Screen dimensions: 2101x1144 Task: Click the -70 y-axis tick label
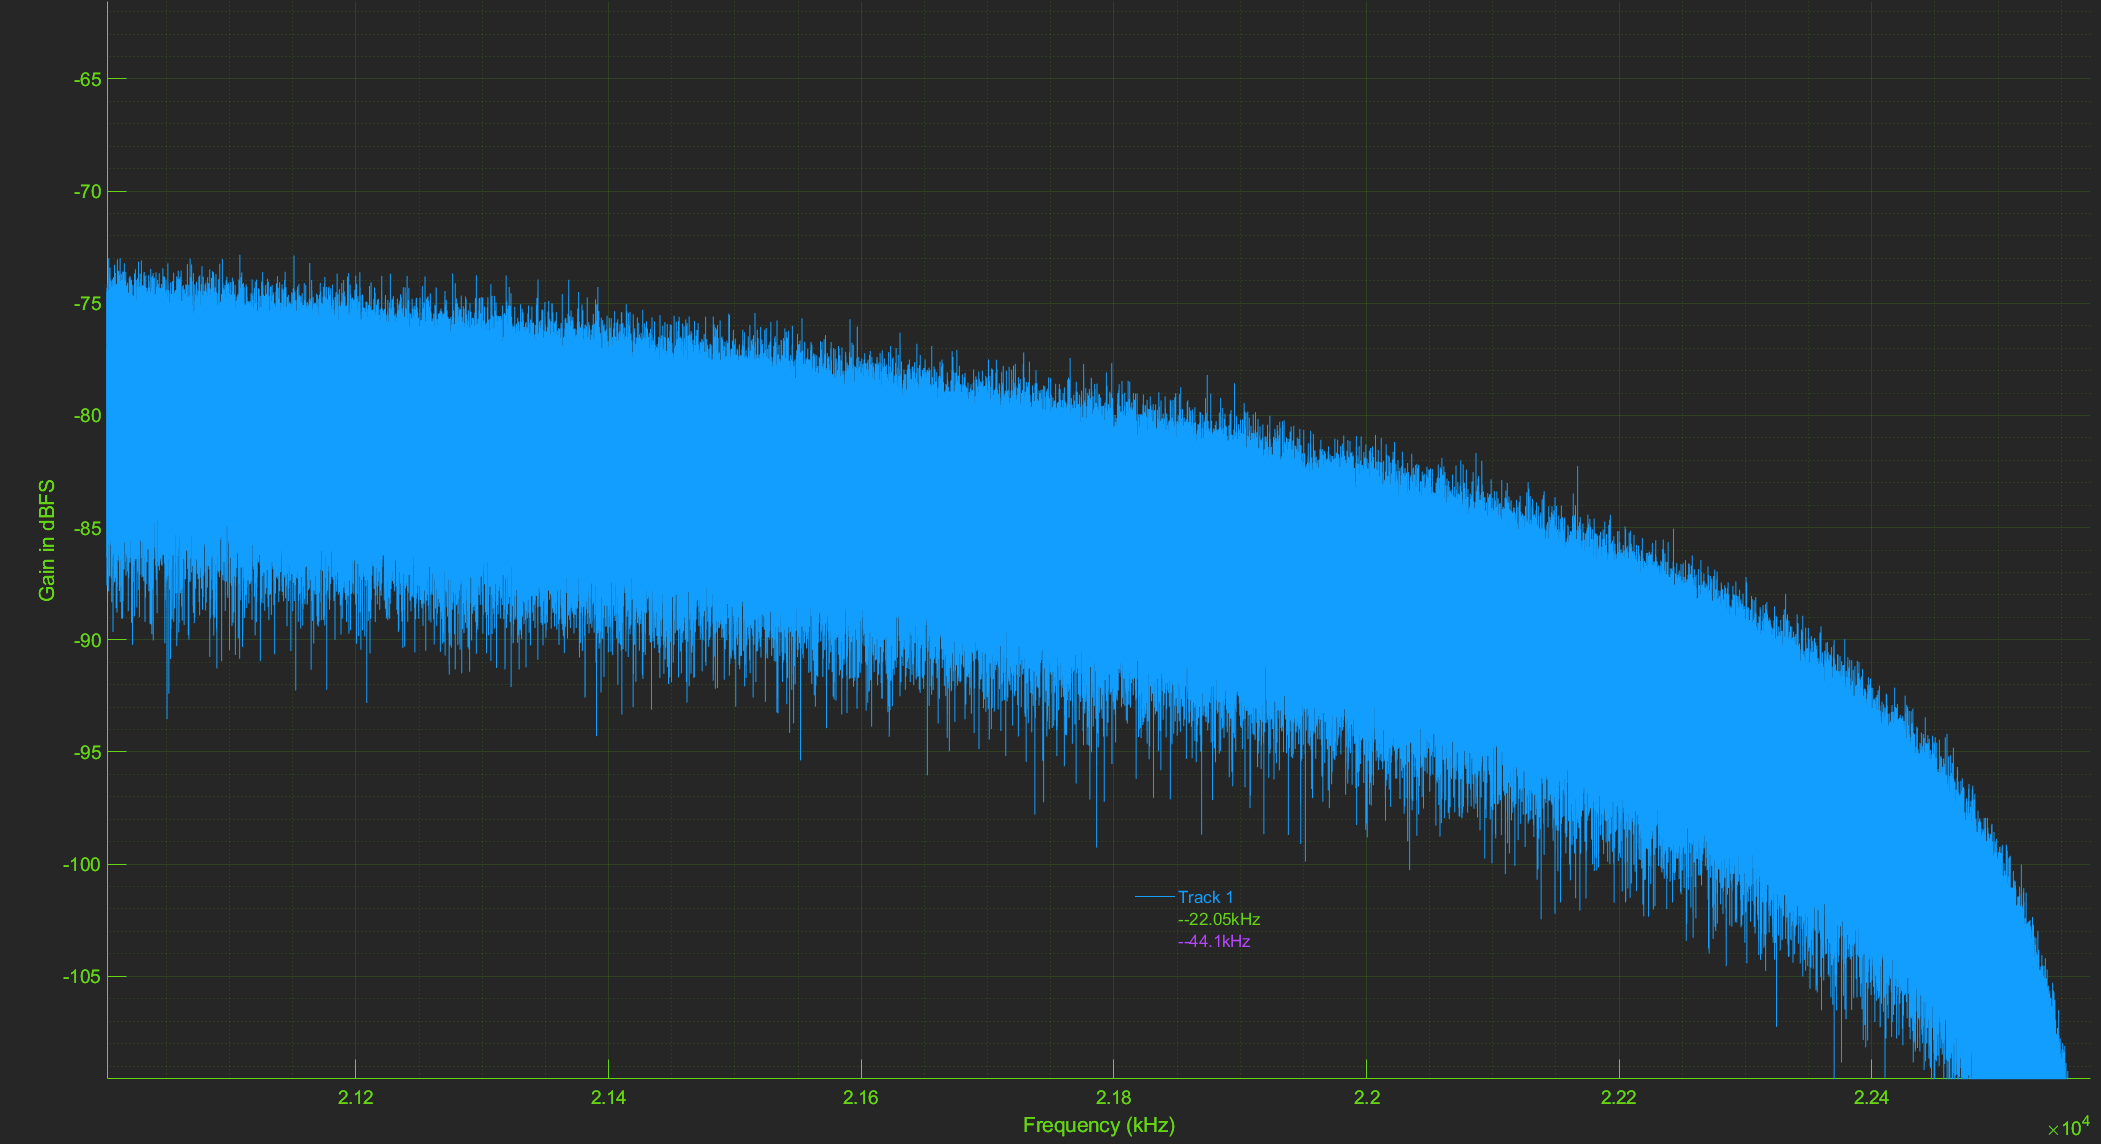pyautogui.click(x=87, y=191)
